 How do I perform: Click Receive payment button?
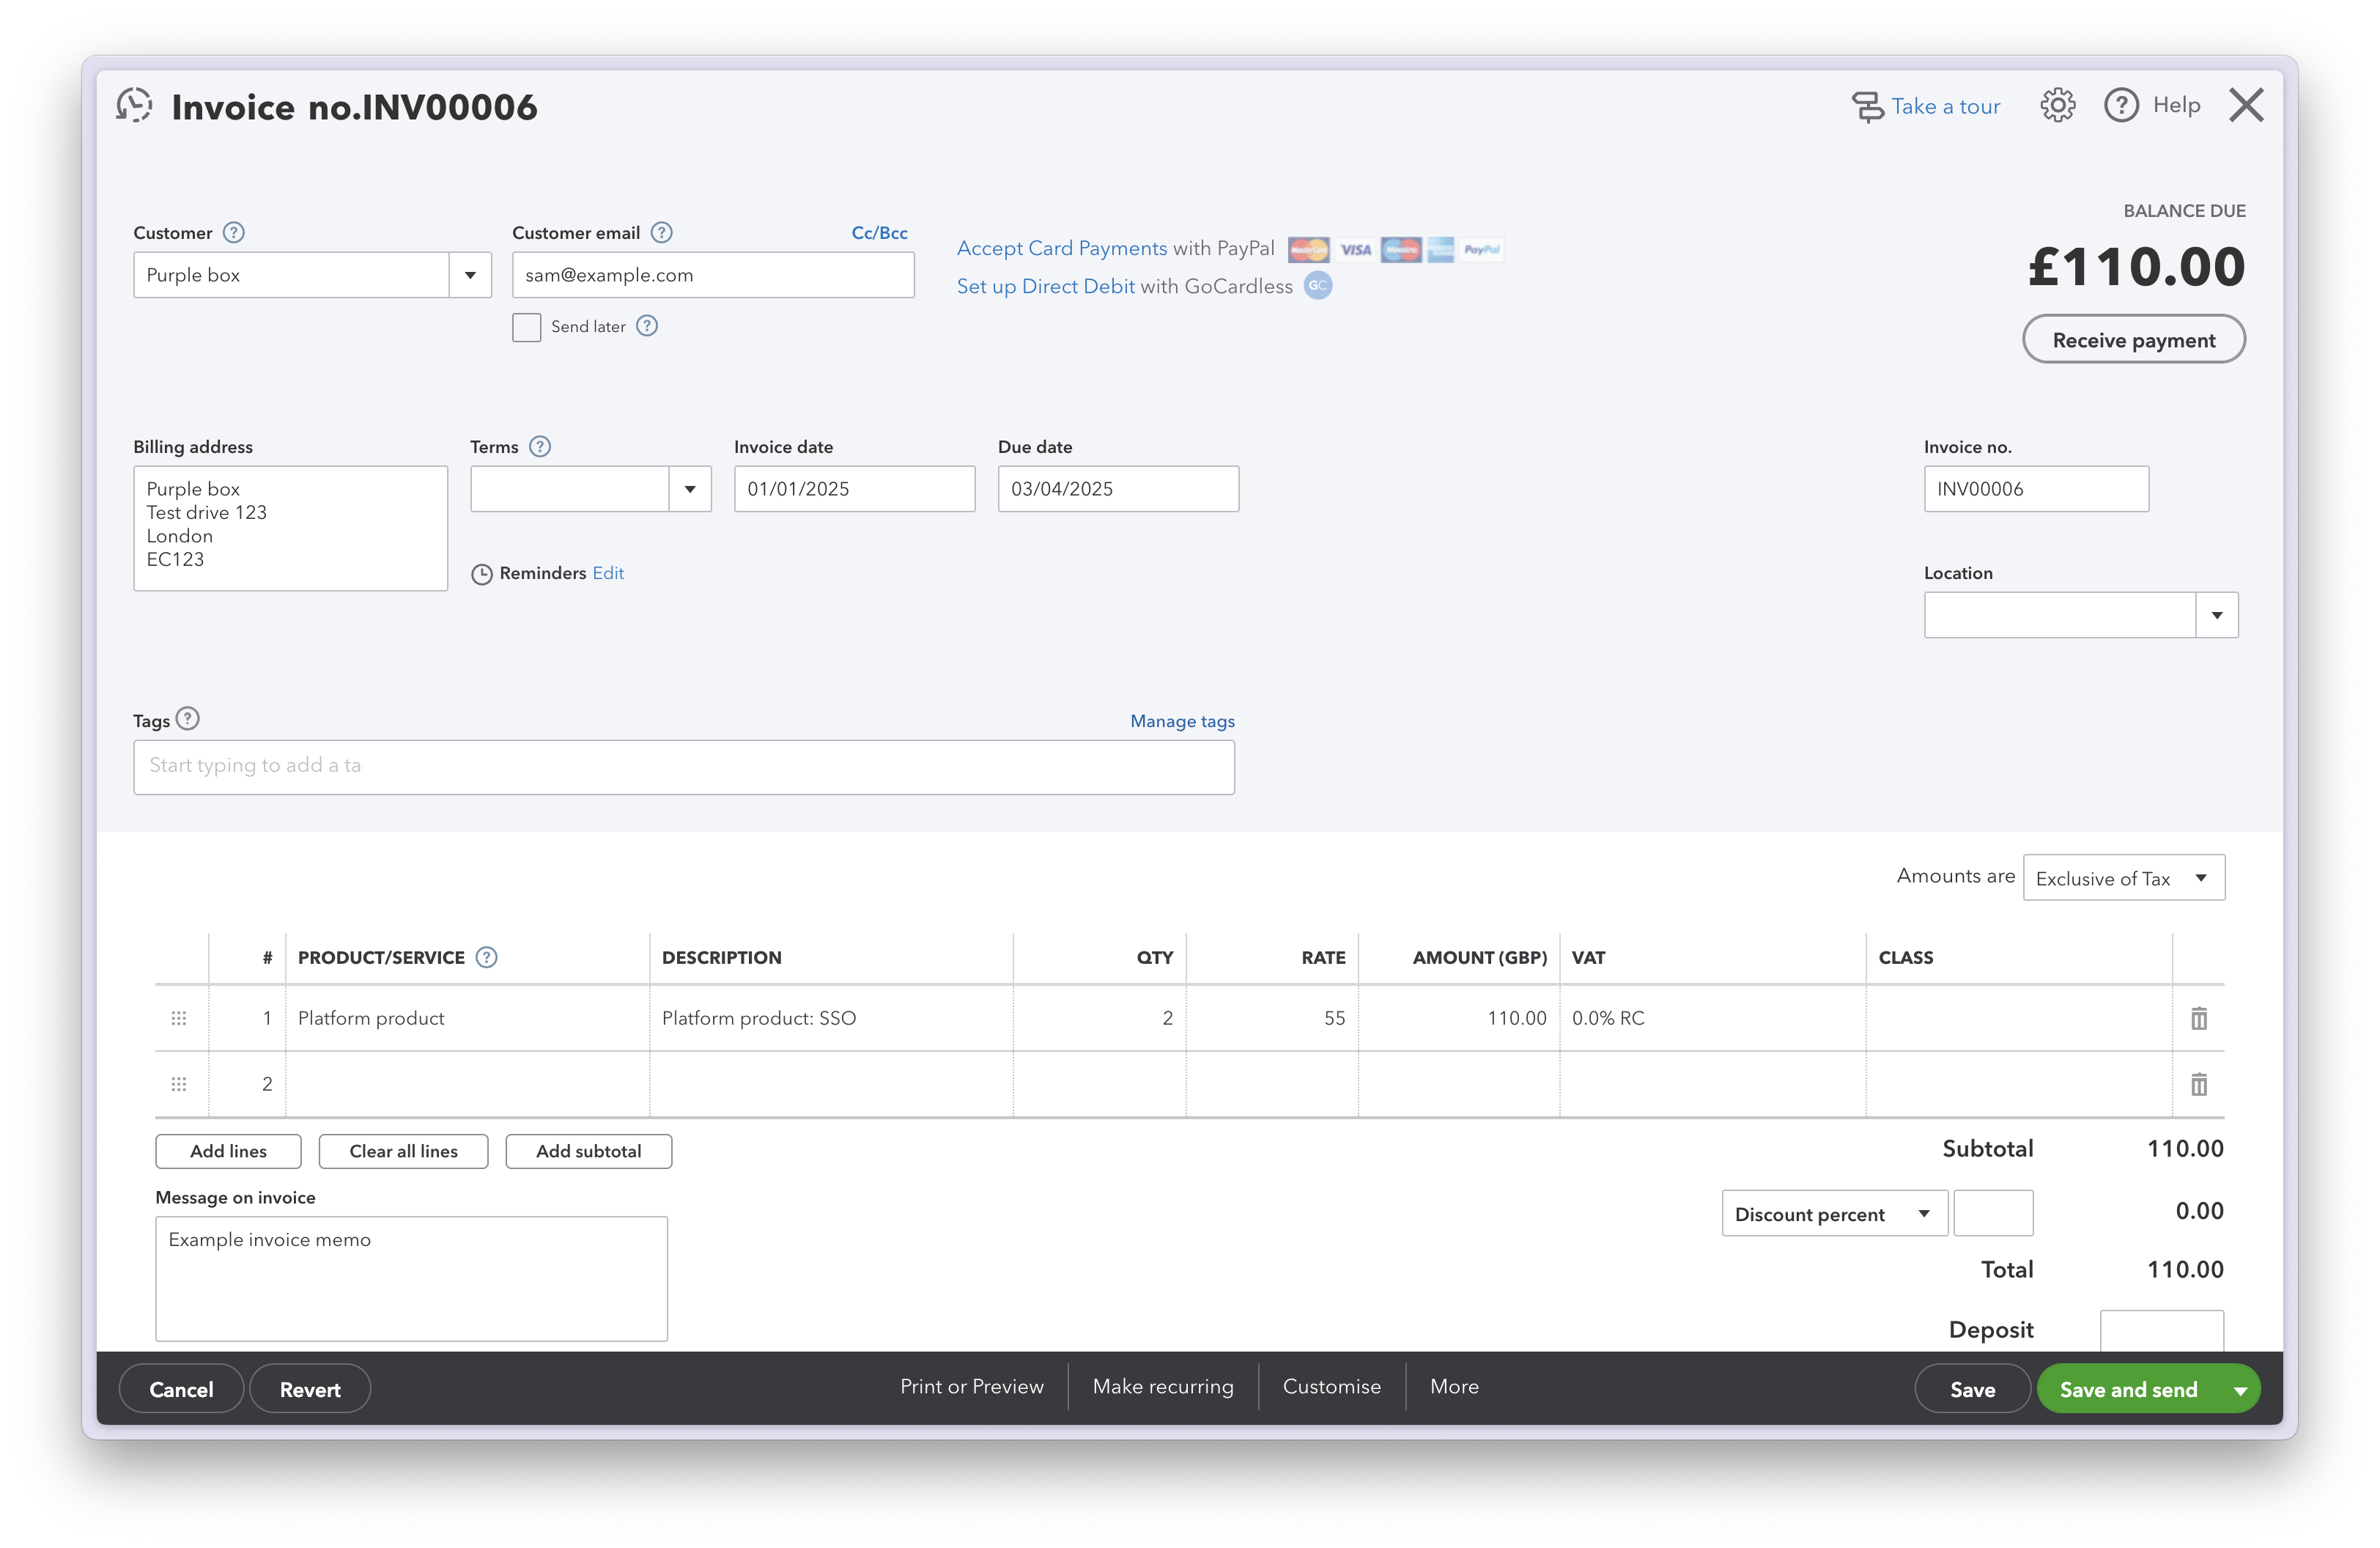(x=2134, y=340)
